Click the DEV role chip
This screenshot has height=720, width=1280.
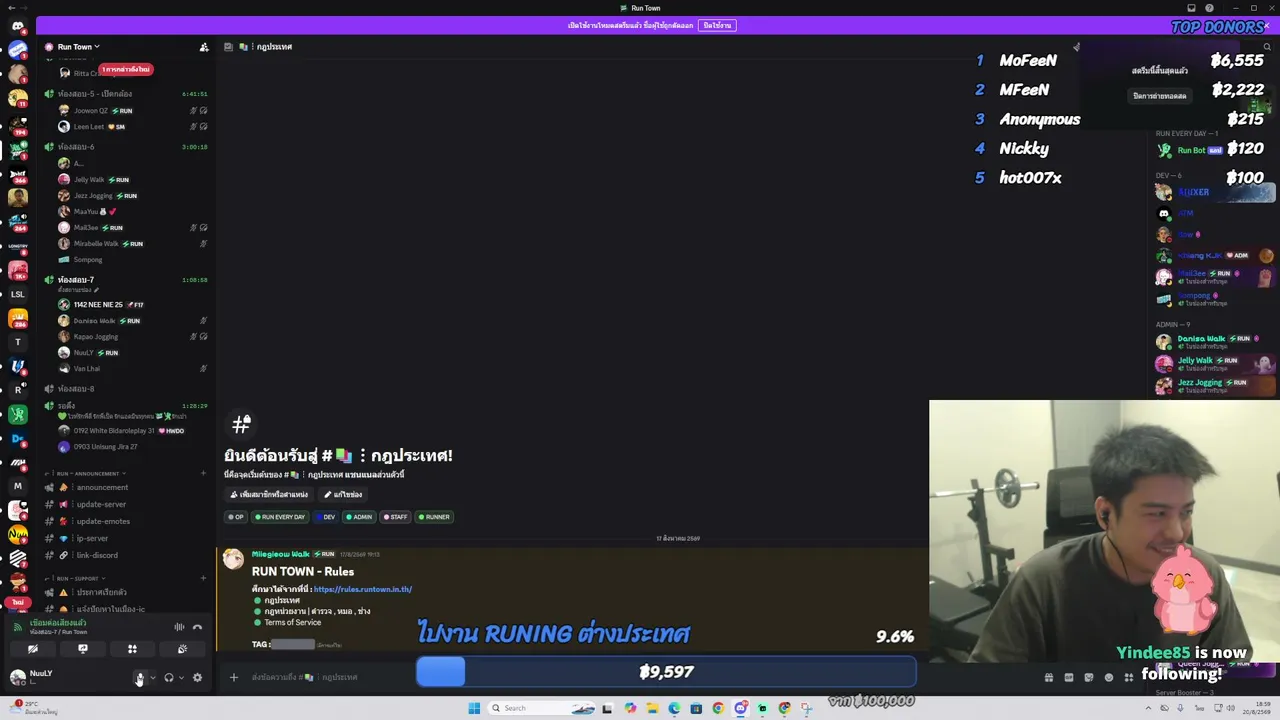(326, 517)
